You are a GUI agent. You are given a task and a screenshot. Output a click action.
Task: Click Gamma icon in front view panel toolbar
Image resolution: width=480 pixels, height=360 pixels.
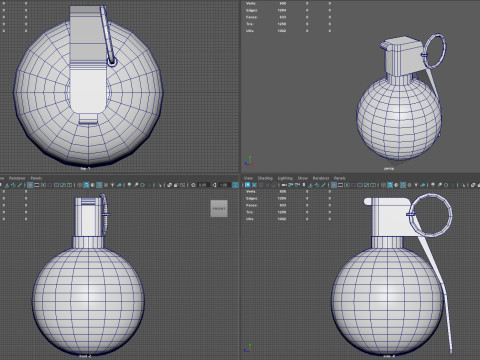[x=214, y=185]
